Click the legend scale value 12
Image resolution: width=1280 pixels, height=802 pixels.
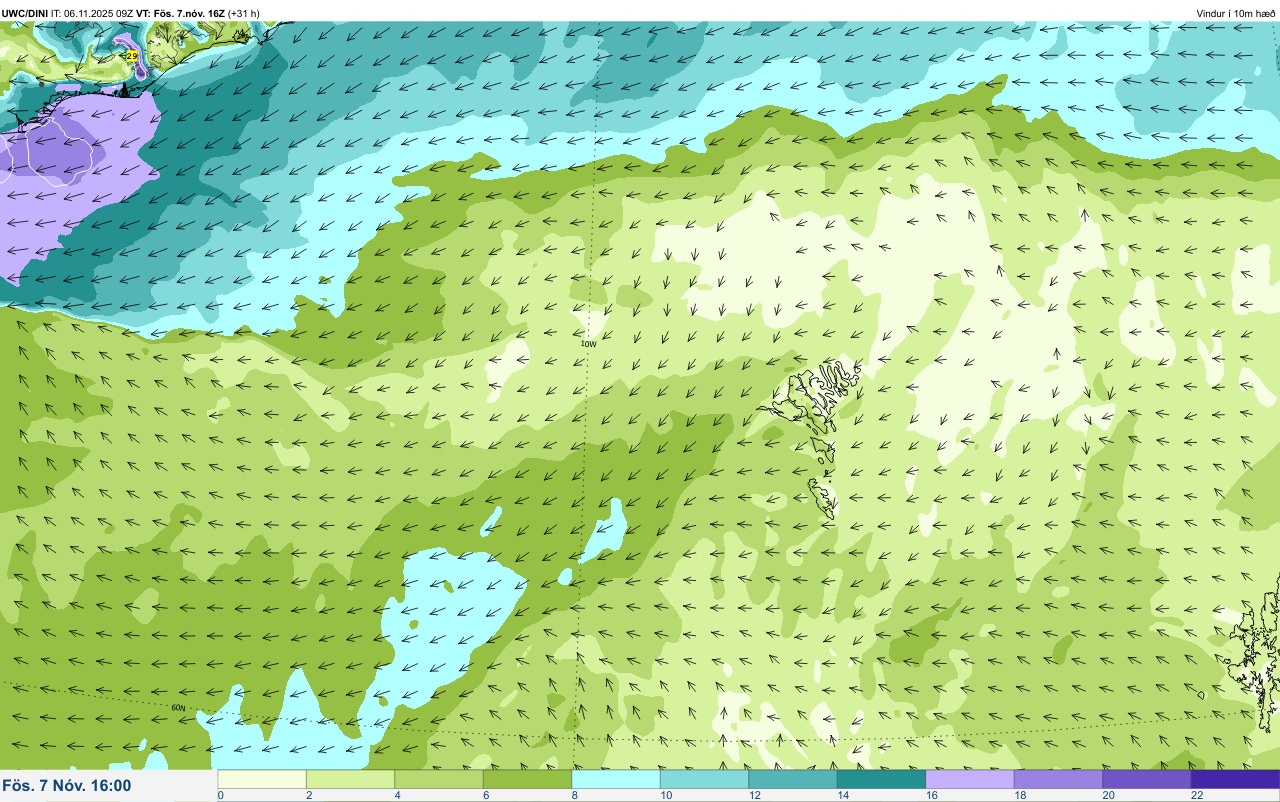coord(754,795)
